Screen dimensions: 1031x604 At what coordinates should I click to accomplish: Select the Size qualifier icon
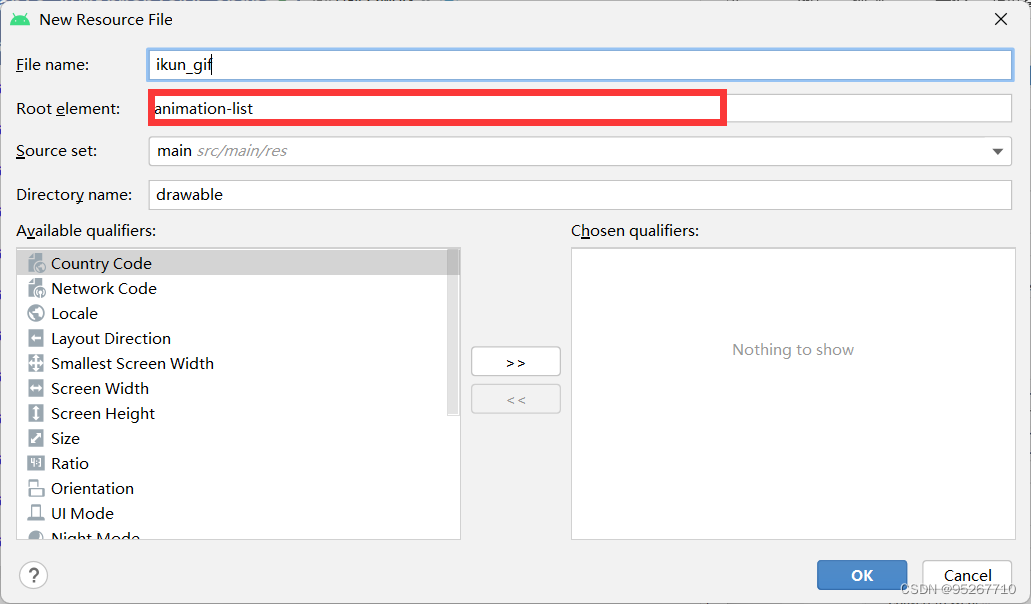(x=36, y=438)
